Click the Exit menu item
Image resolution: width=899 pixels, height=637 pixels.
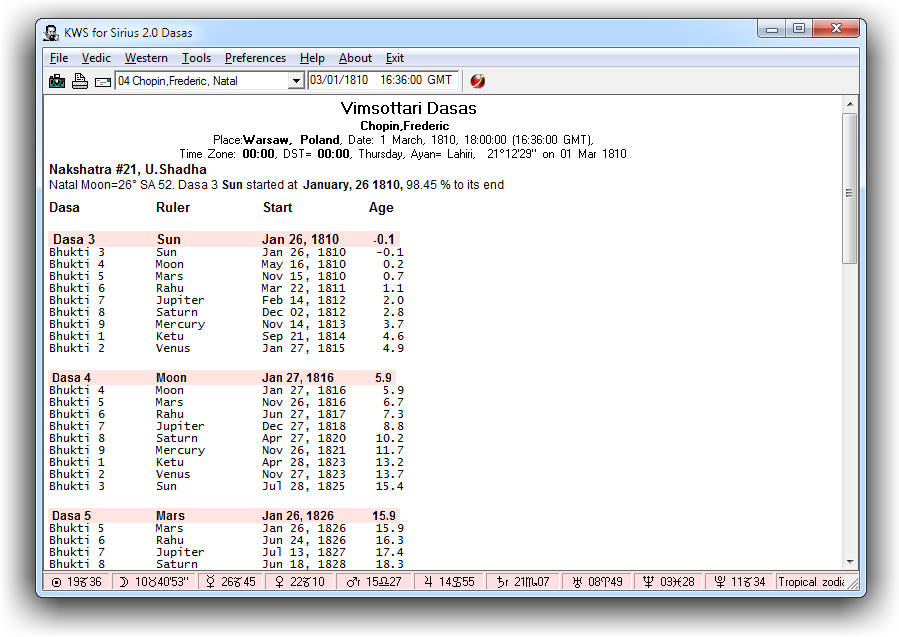pyautogui.click(x=395, y=58)
